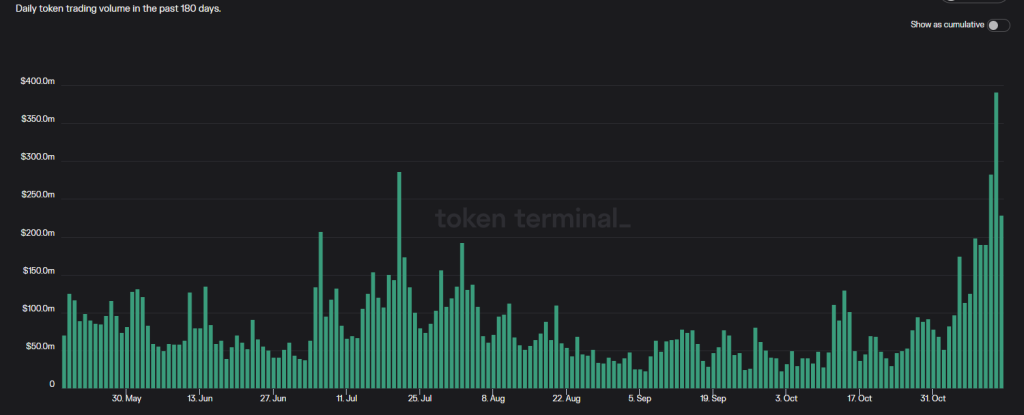Click the $50.0m axis label

(x=40, y=346)
